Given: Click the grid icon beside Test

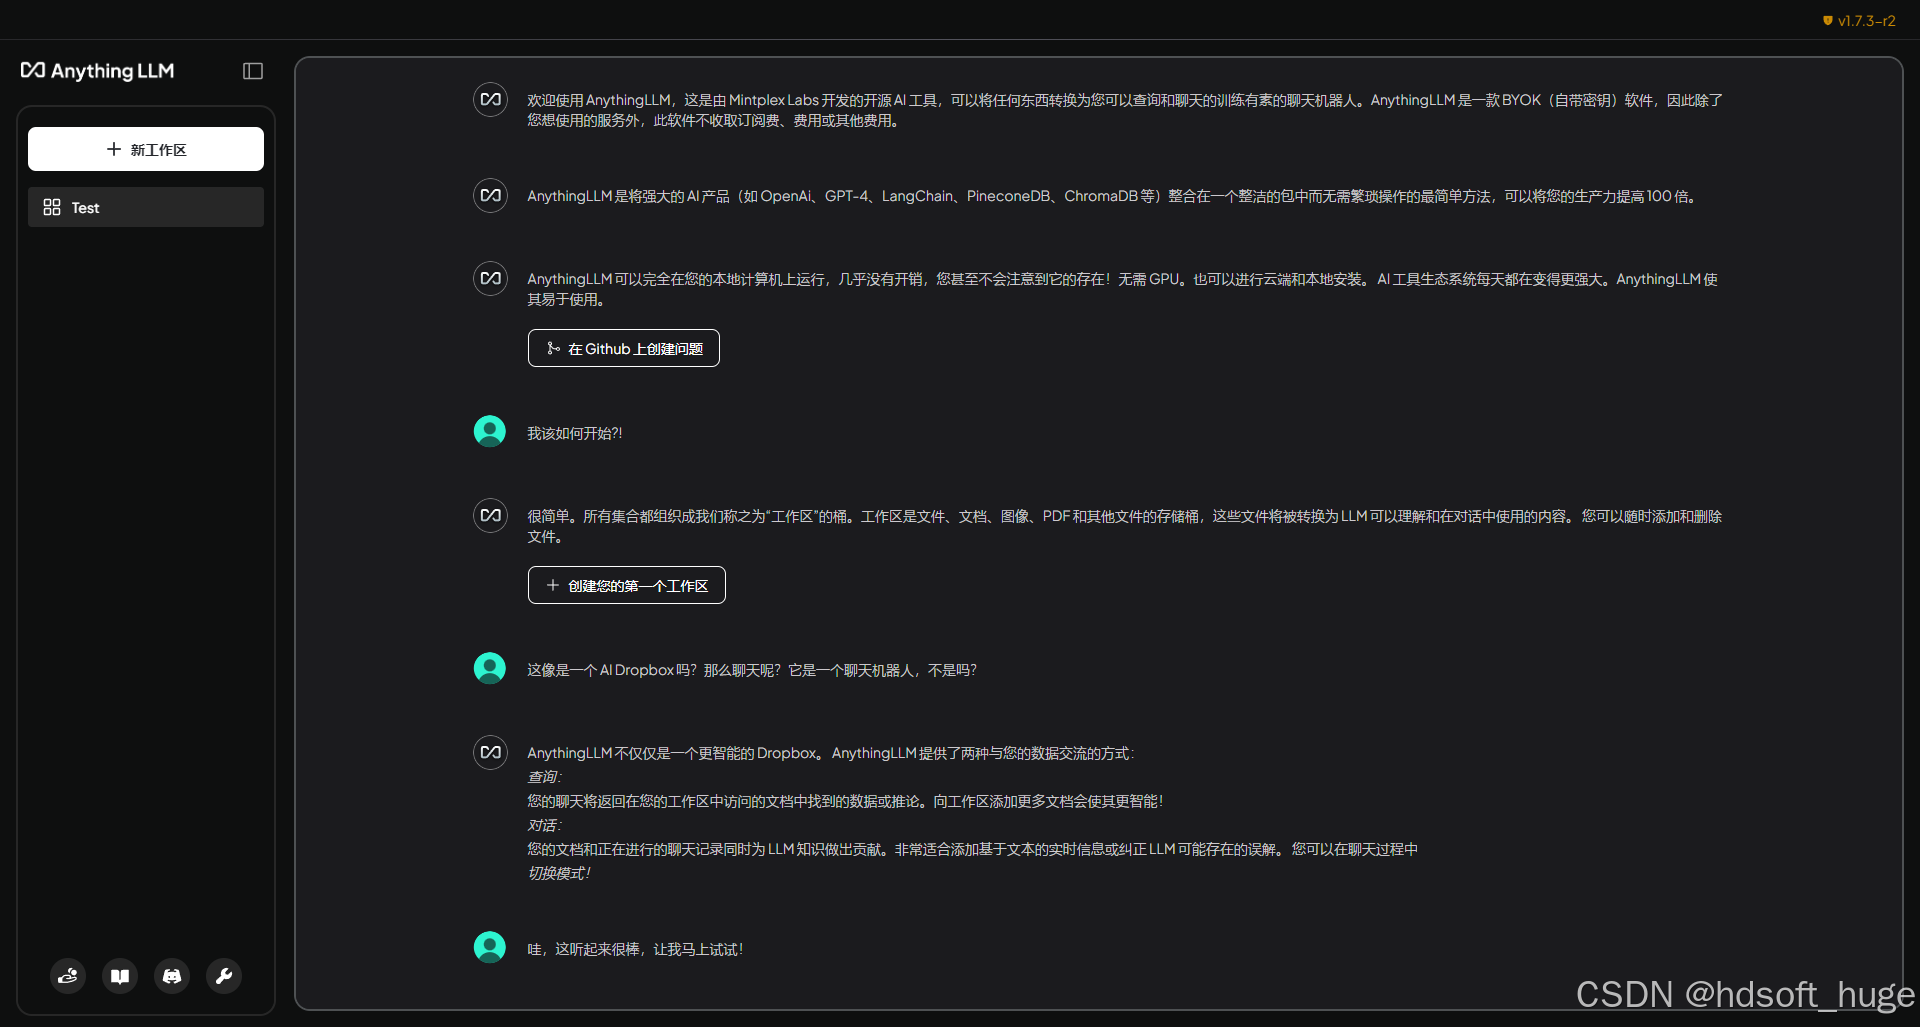Looking at the screenshot, I should [x=52, y=207].
